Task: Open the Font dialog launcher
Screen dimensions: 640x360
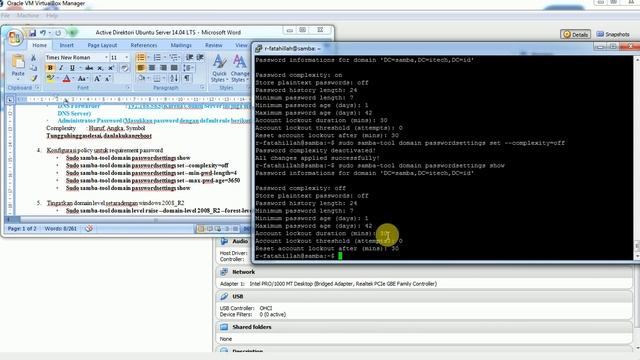Action: coord(128,88)
